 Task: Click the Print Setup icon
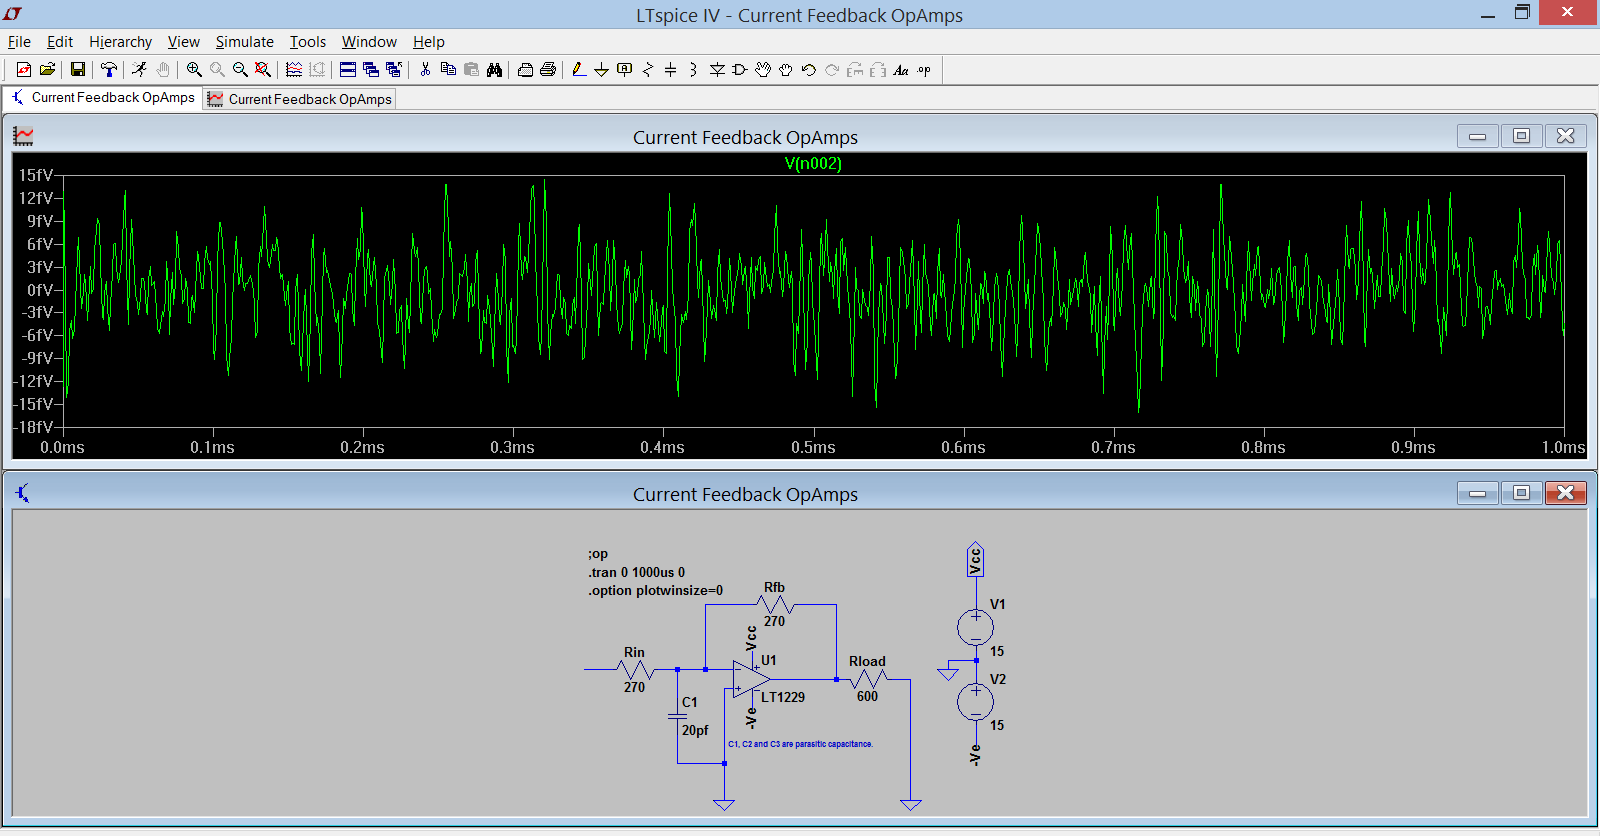pos(525,70)
